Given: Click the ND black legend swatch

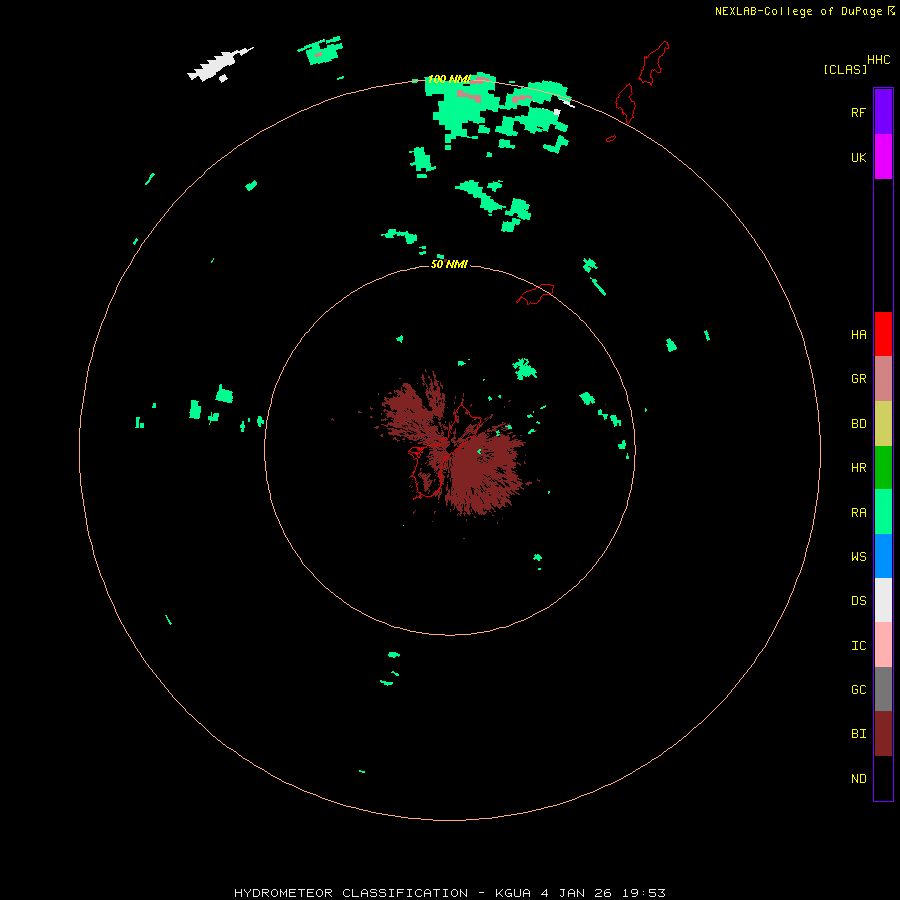Looking at the screenshot, I should 883,778.
